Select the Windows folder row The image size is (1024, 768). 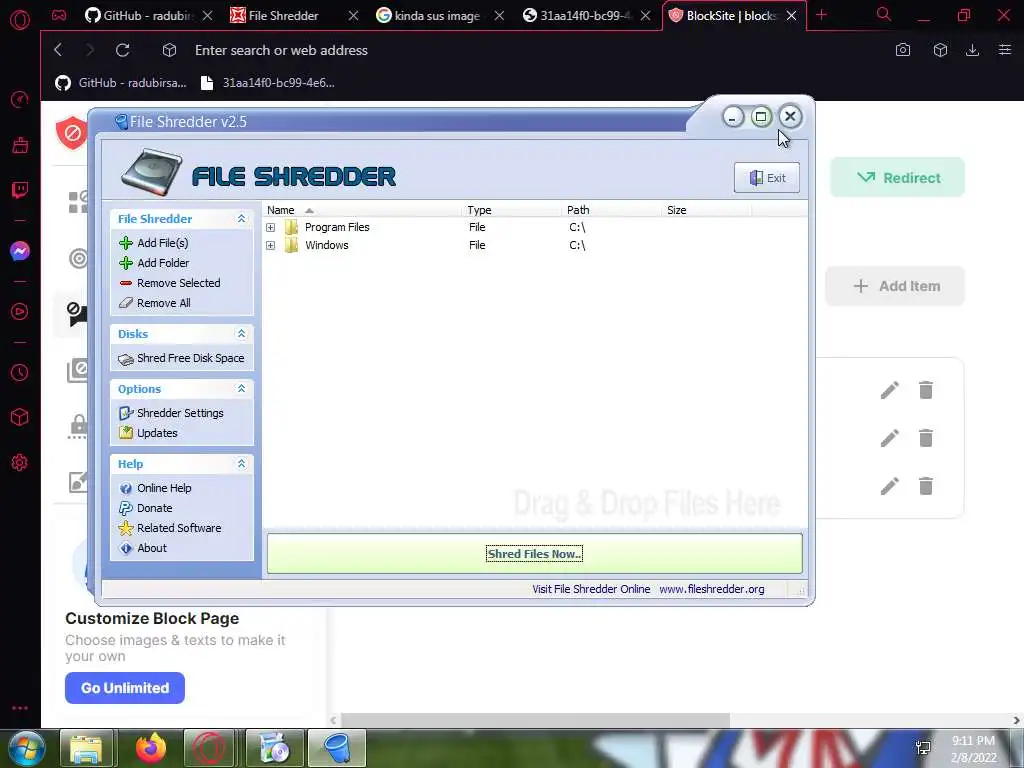pos(534,246)
